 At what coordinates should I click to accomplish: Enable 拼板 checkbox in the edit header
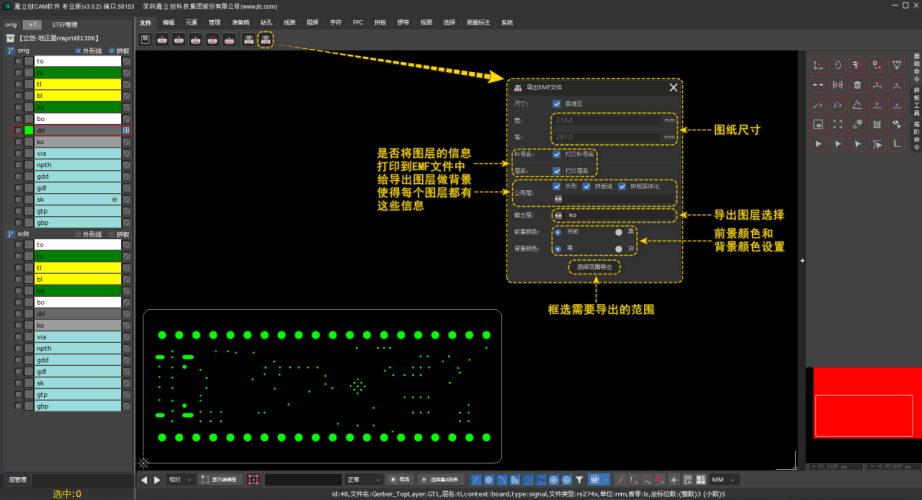(x=112, y=234)
